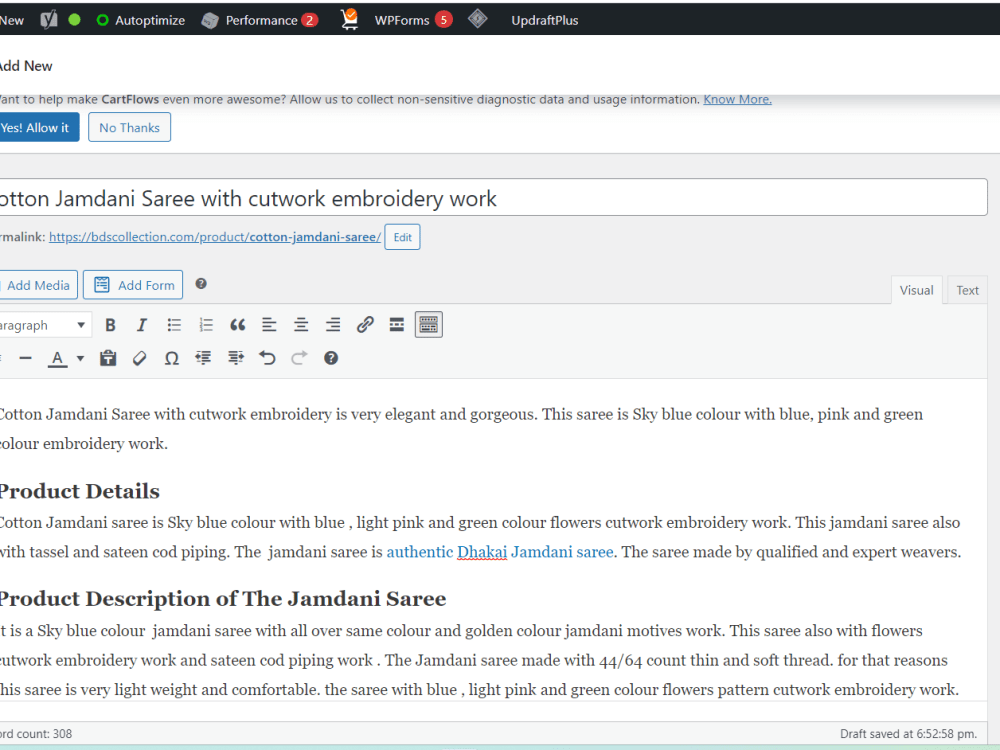Apply blockquote formatting

[238, 325]
